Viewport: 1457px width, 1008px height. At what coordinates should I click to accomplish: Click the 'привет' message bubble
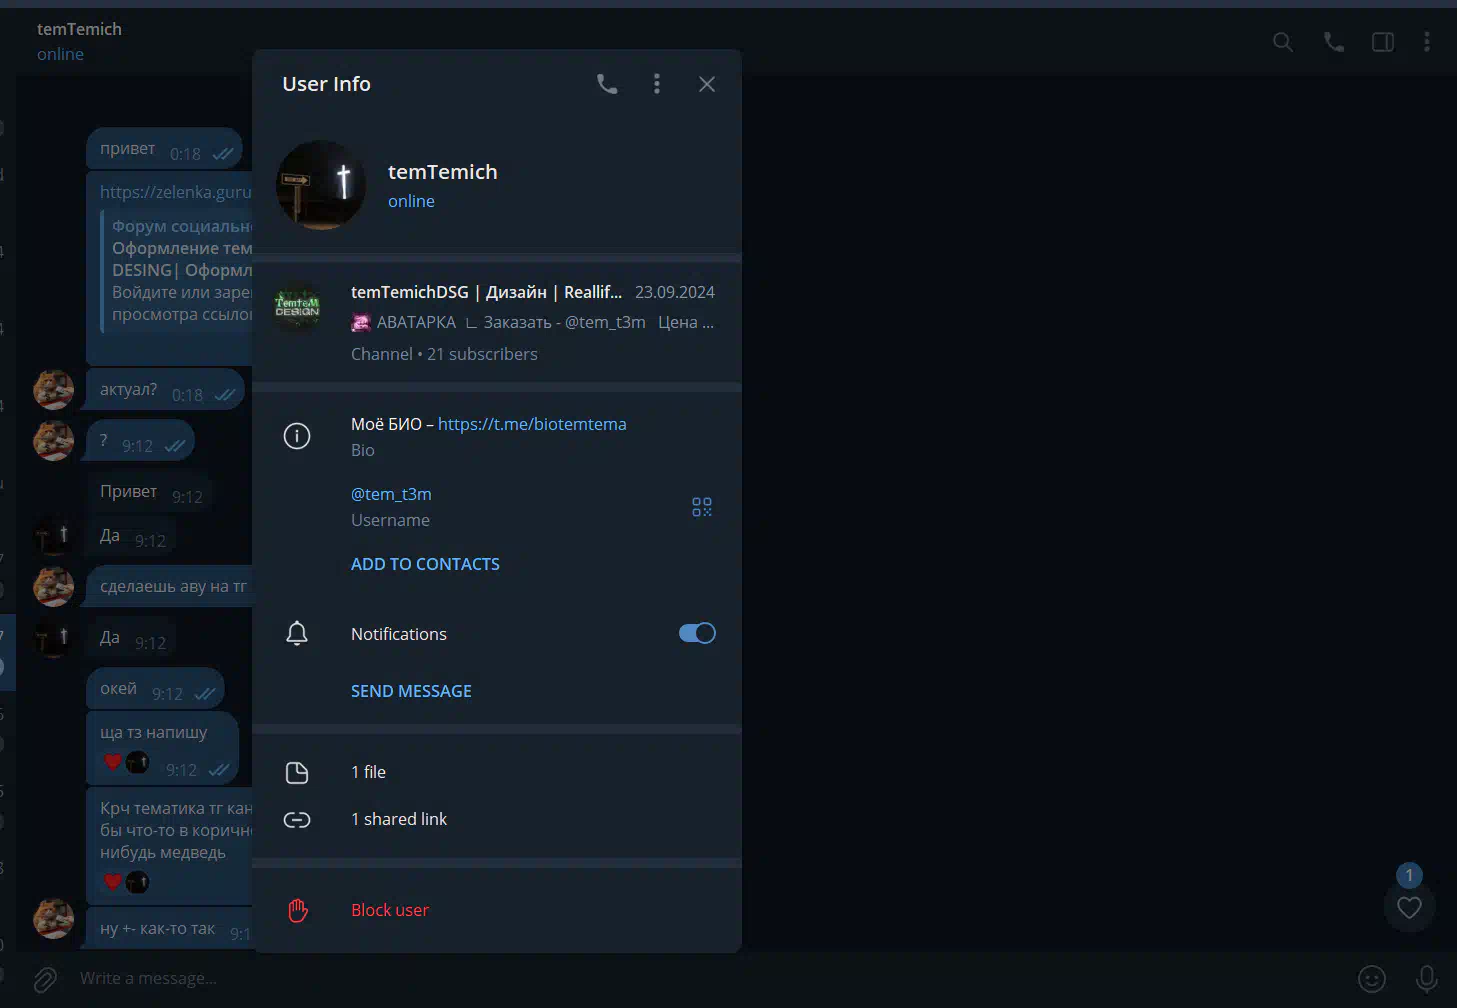pyautogui.click(x=165, y=149)
